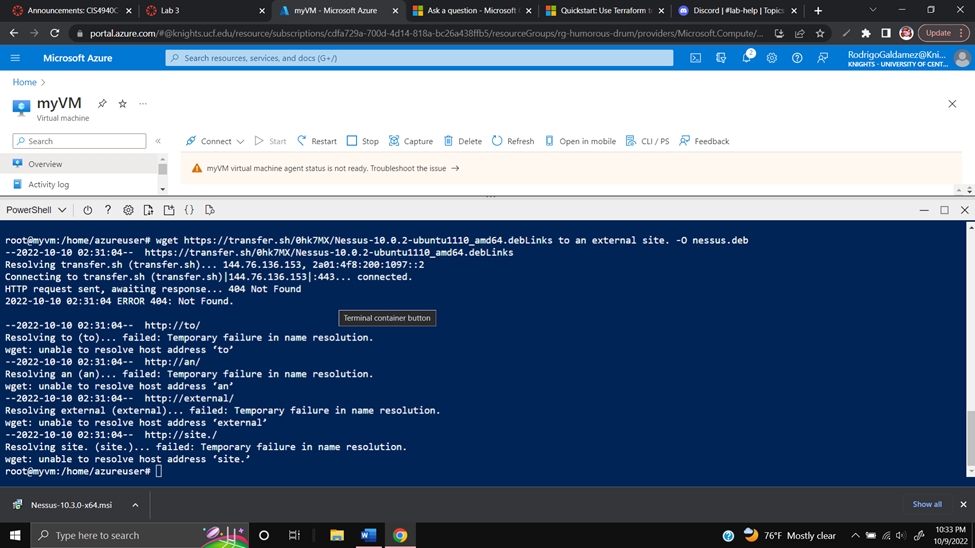Open Chrome extensions puzzle icon
The image size is (975, 548).
[866, 33]
